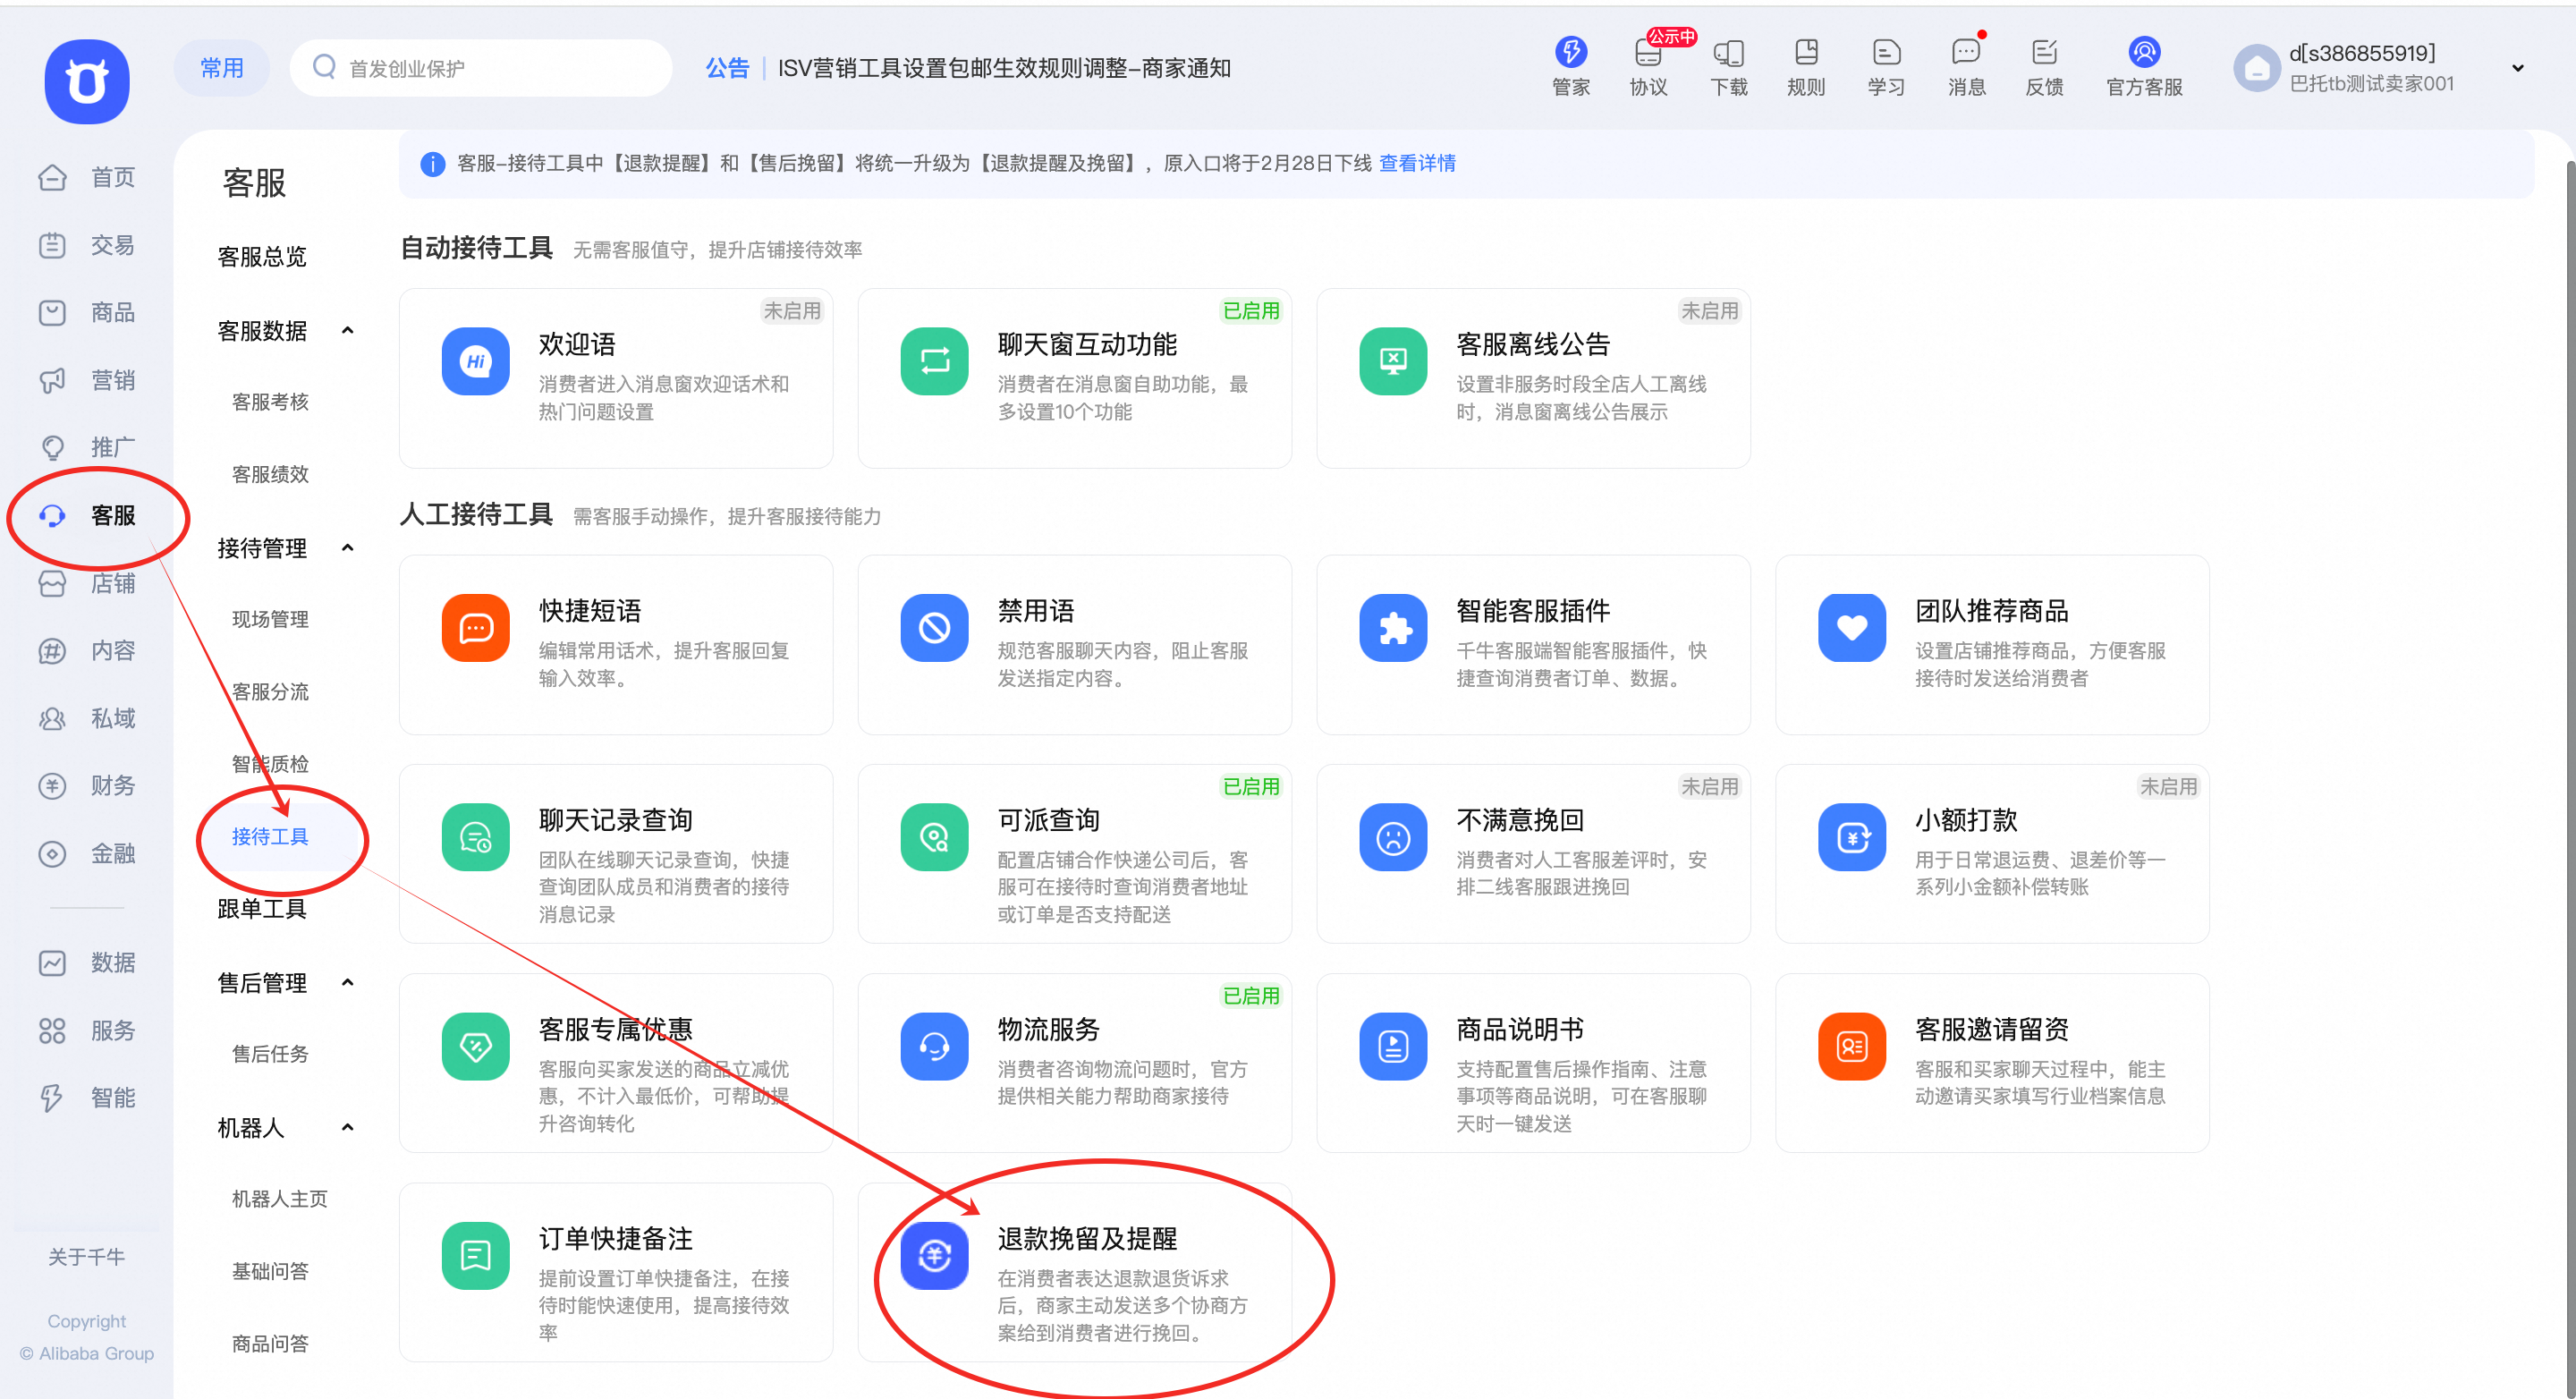Go to 首页 in the sidebar

tap(87, 178)
